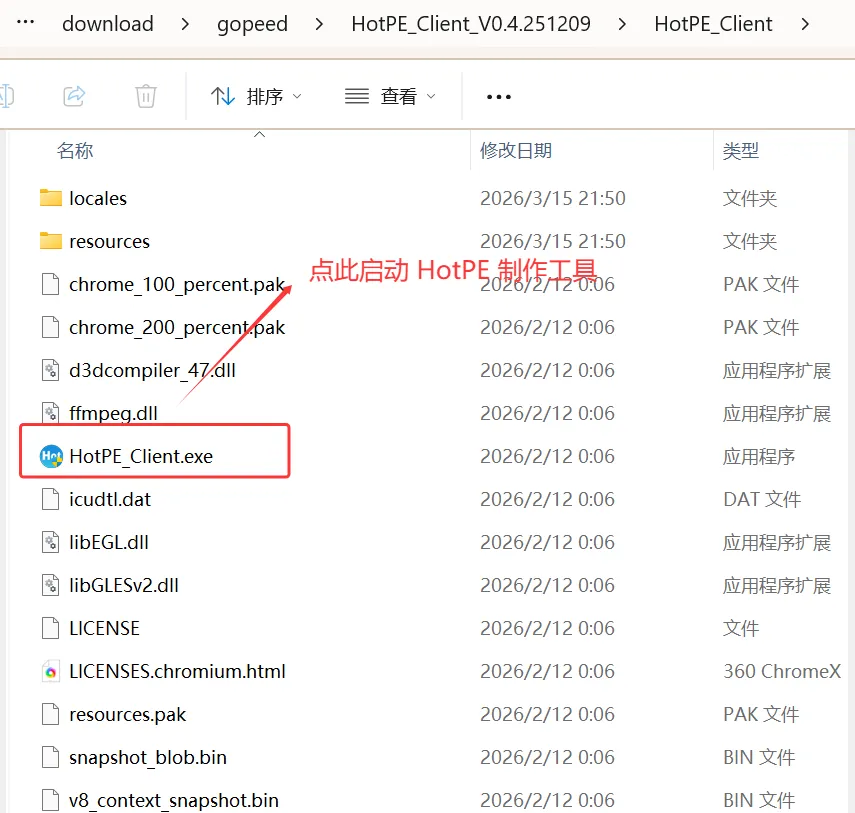Select the snapshot_blob.bin file icon

point(51,757)
